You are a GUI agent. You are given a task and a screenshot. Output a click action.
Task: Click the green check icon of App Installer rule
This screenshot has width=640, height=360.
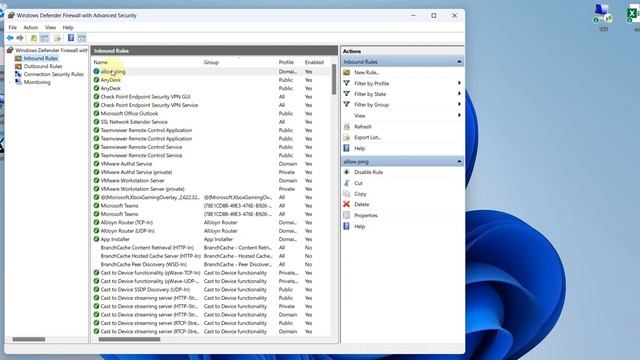point(96,239)
